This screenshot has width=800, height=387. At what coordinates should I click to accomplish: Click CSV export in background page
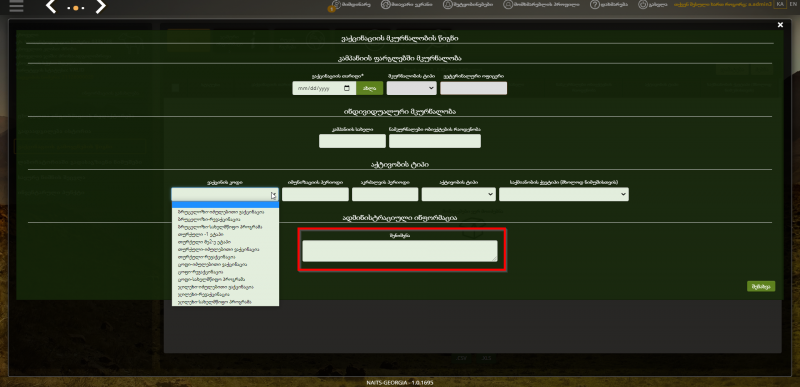(462, 358)
